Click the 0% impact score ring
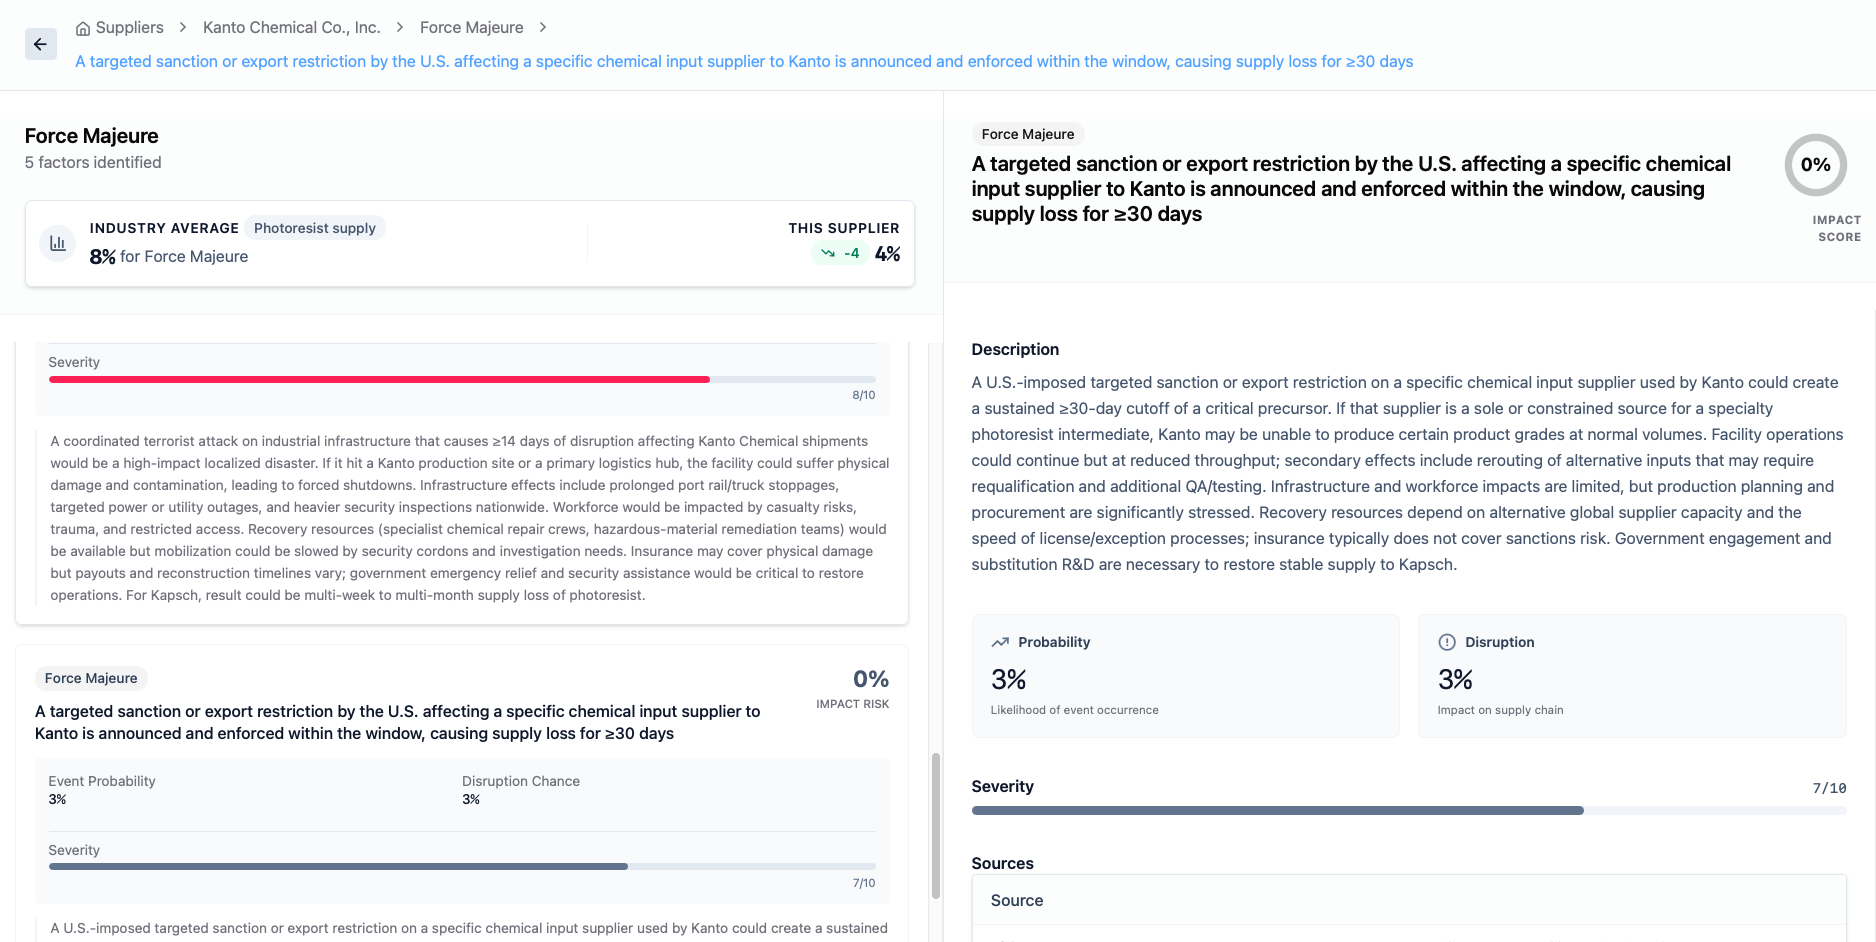 click(x=1815, y=165)
